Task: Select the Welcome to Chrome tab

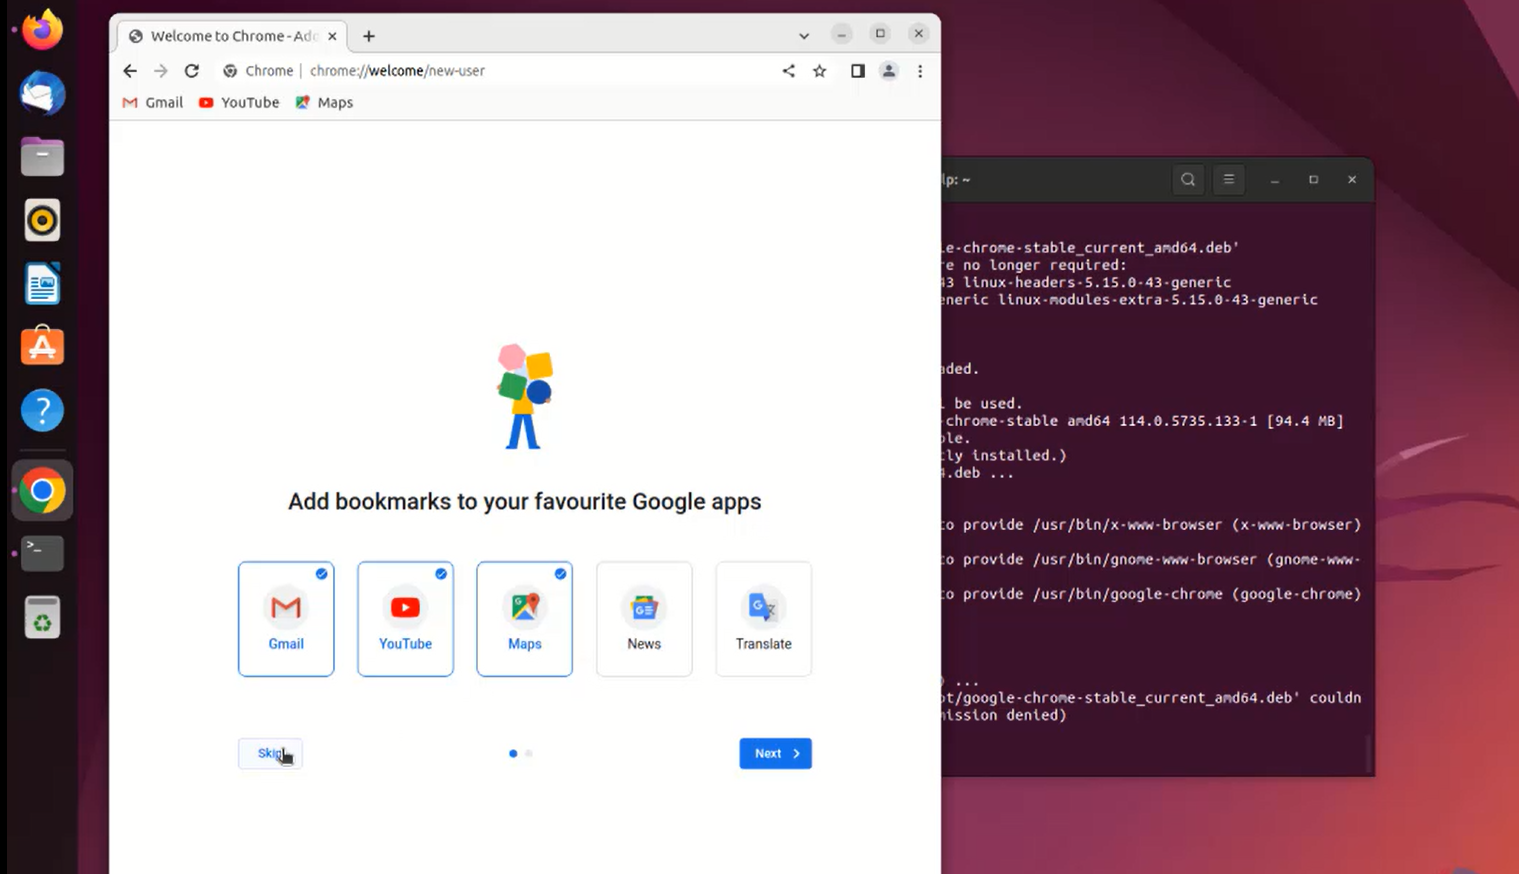Action: point(232,36)
